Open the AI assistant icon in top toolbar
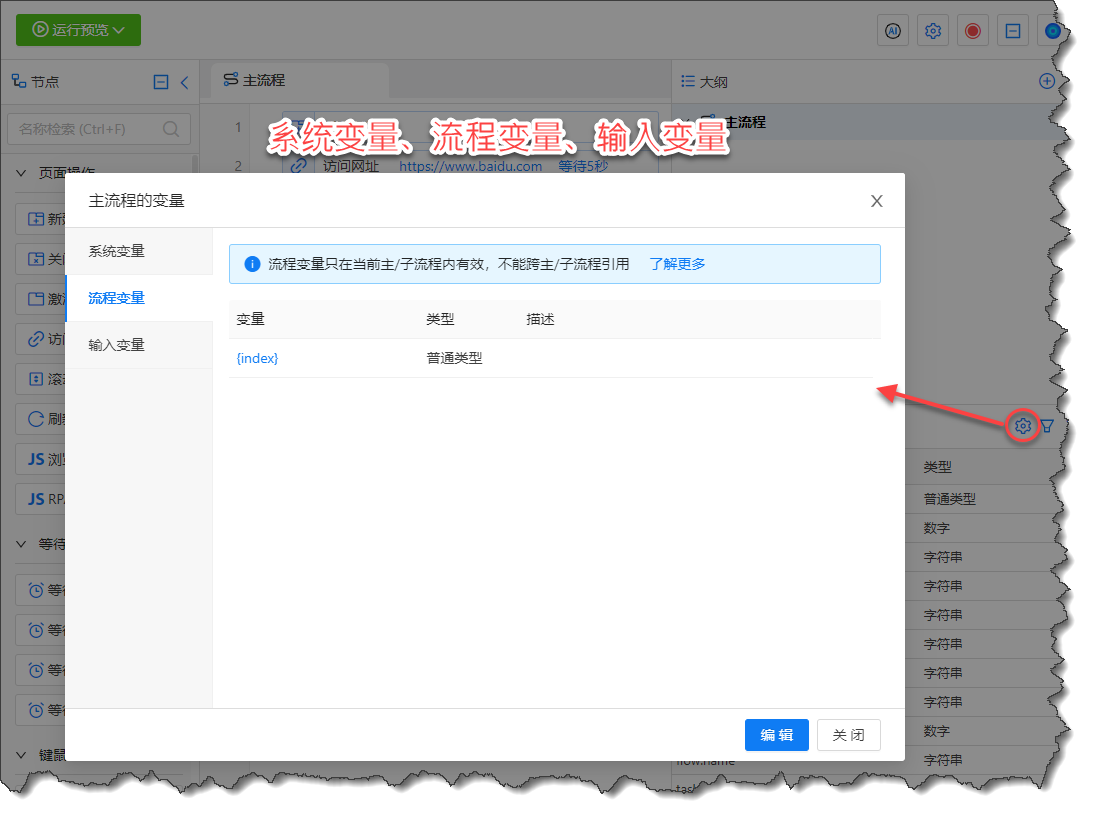This screenshot has height=815, width=1093. tap(893, 31)
